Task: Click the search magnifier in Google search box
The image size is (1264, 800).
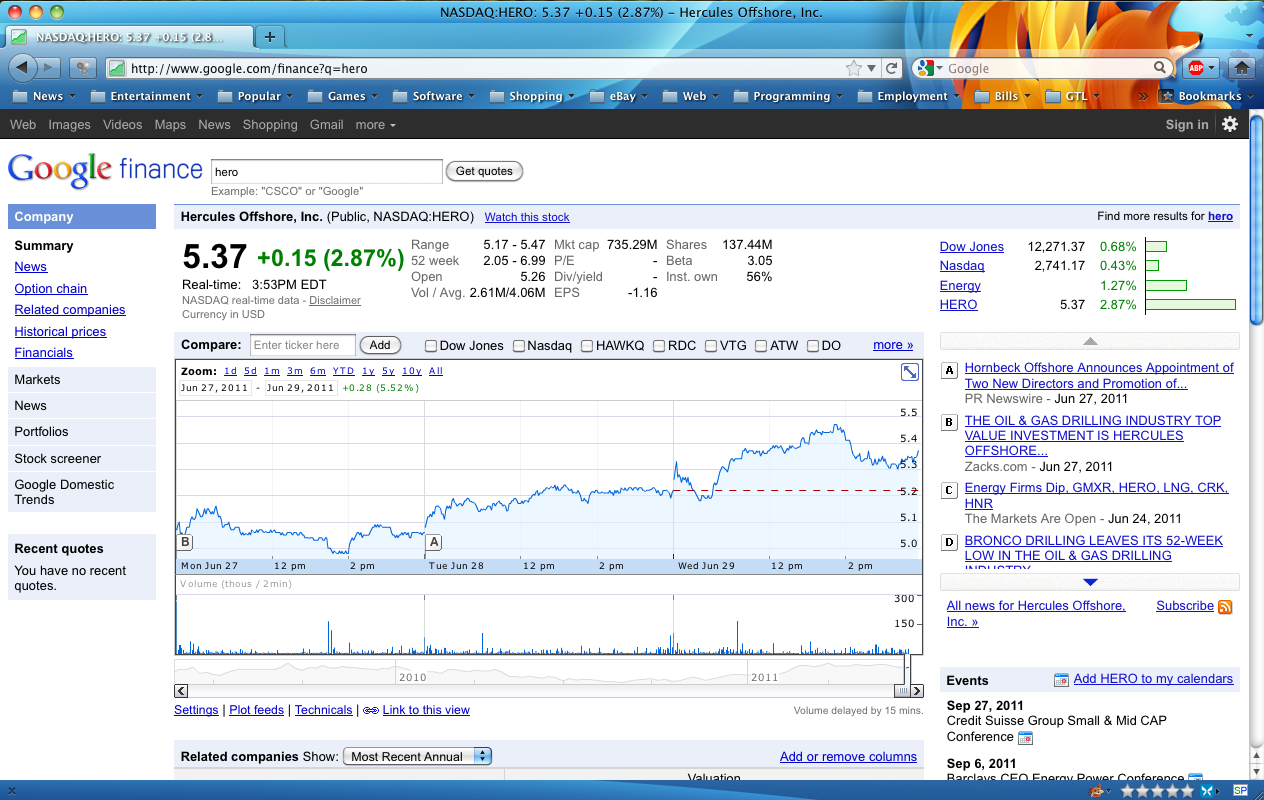Action: click(1160, 68)
